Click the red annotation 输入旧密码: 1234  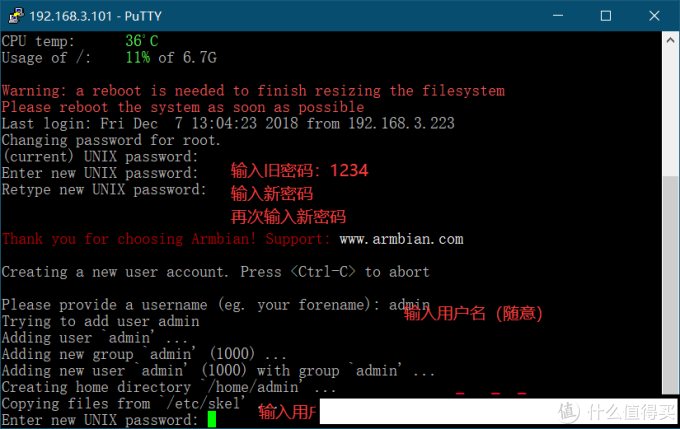click(300, 171)
